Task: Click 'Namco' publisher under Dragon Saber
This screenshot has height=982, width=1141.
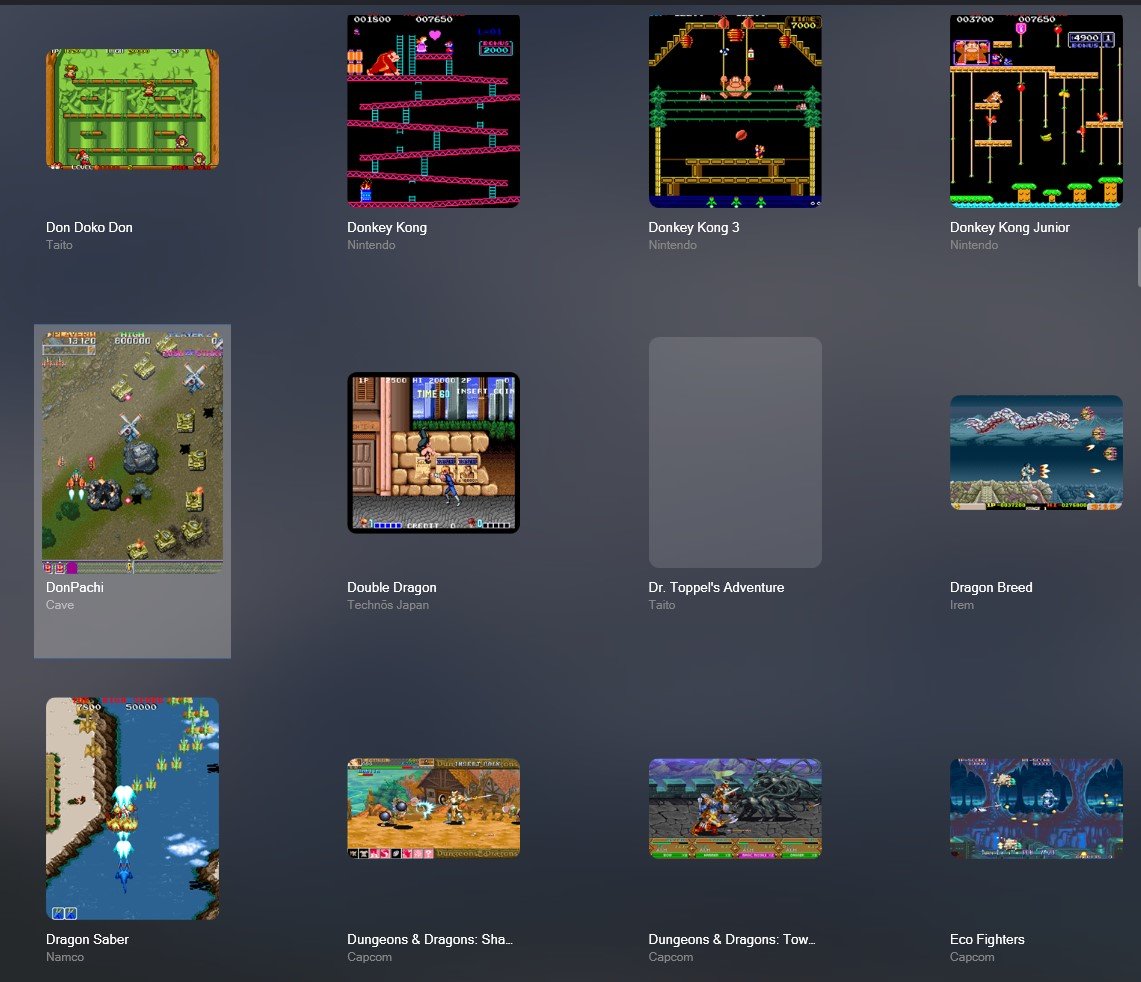Action: (65, 957)
